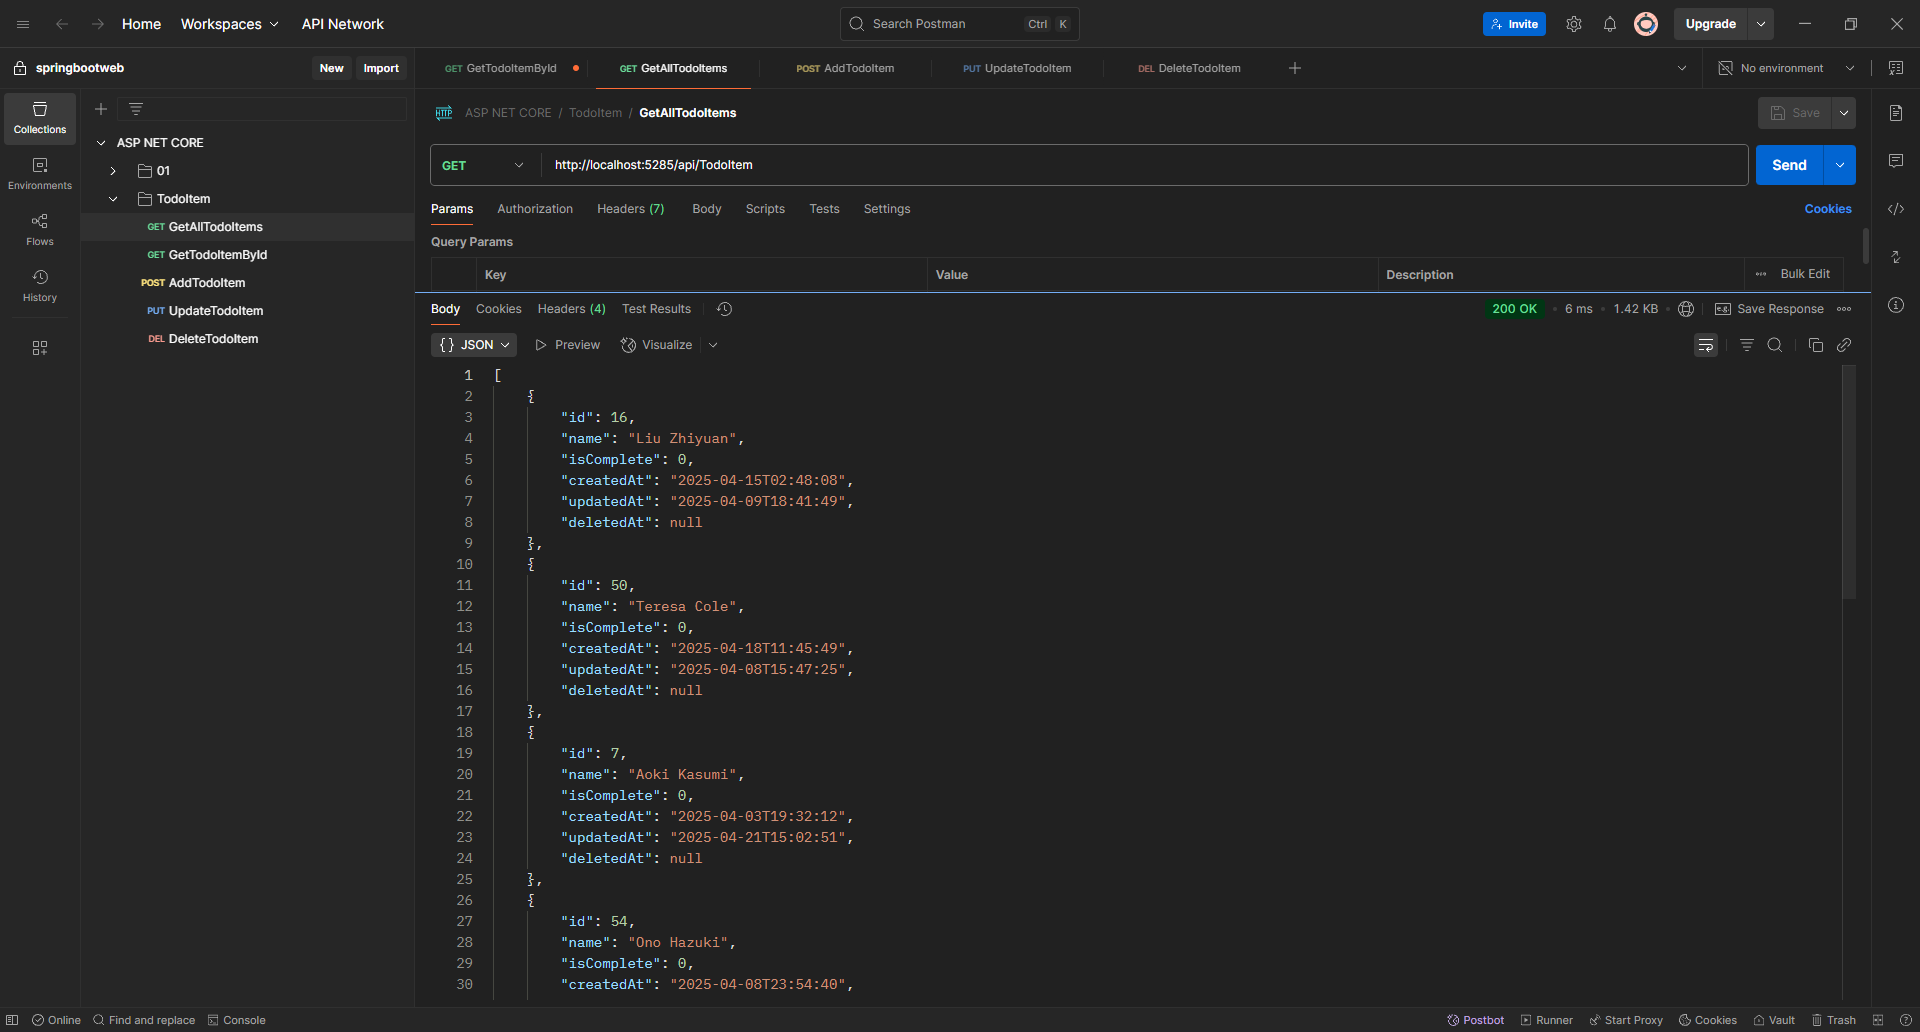This screenshot has height=1032, width=1920.
Task: Toggle word wrap in the response viewer
Action: pyautogui.click(x=1705, y=345)
